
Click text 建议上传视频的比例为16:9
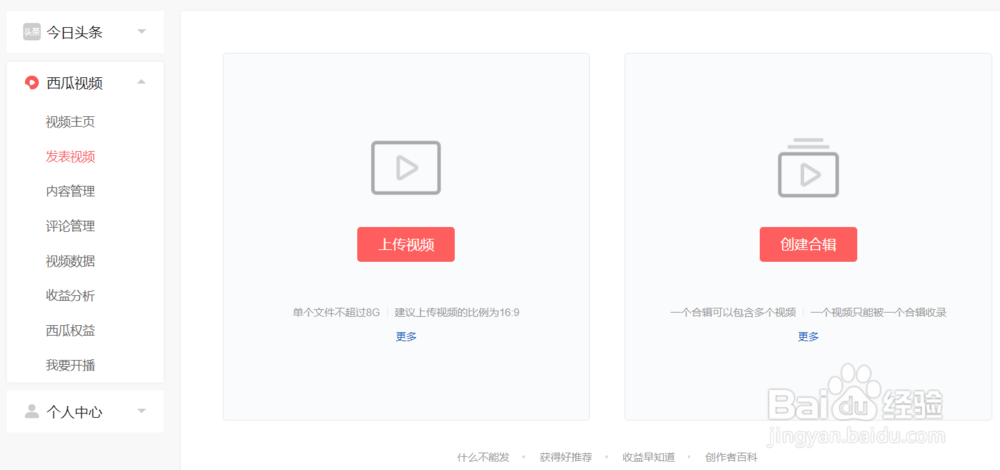tap(457, 312)
